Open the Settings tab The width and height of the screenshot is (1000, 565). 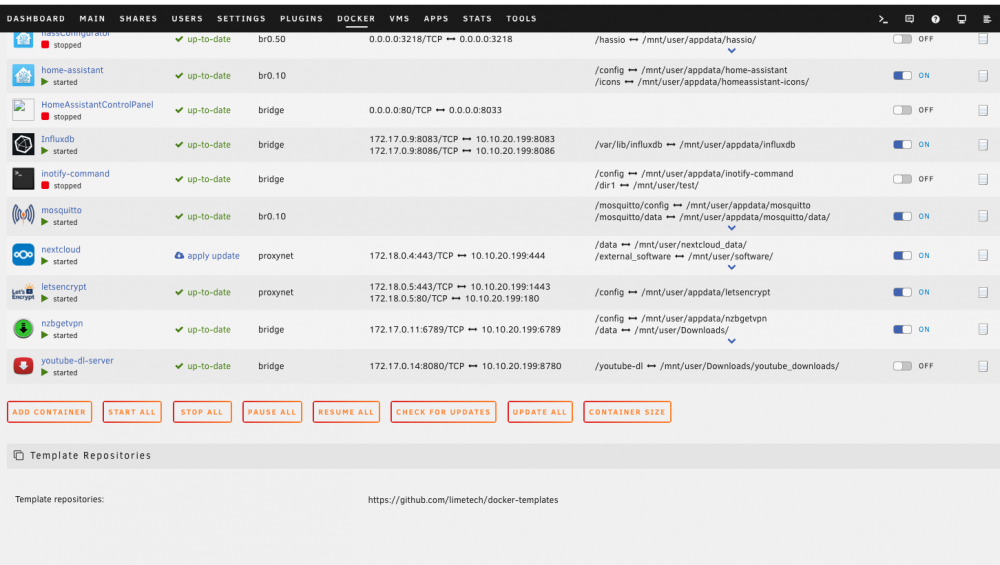(241, 18)
